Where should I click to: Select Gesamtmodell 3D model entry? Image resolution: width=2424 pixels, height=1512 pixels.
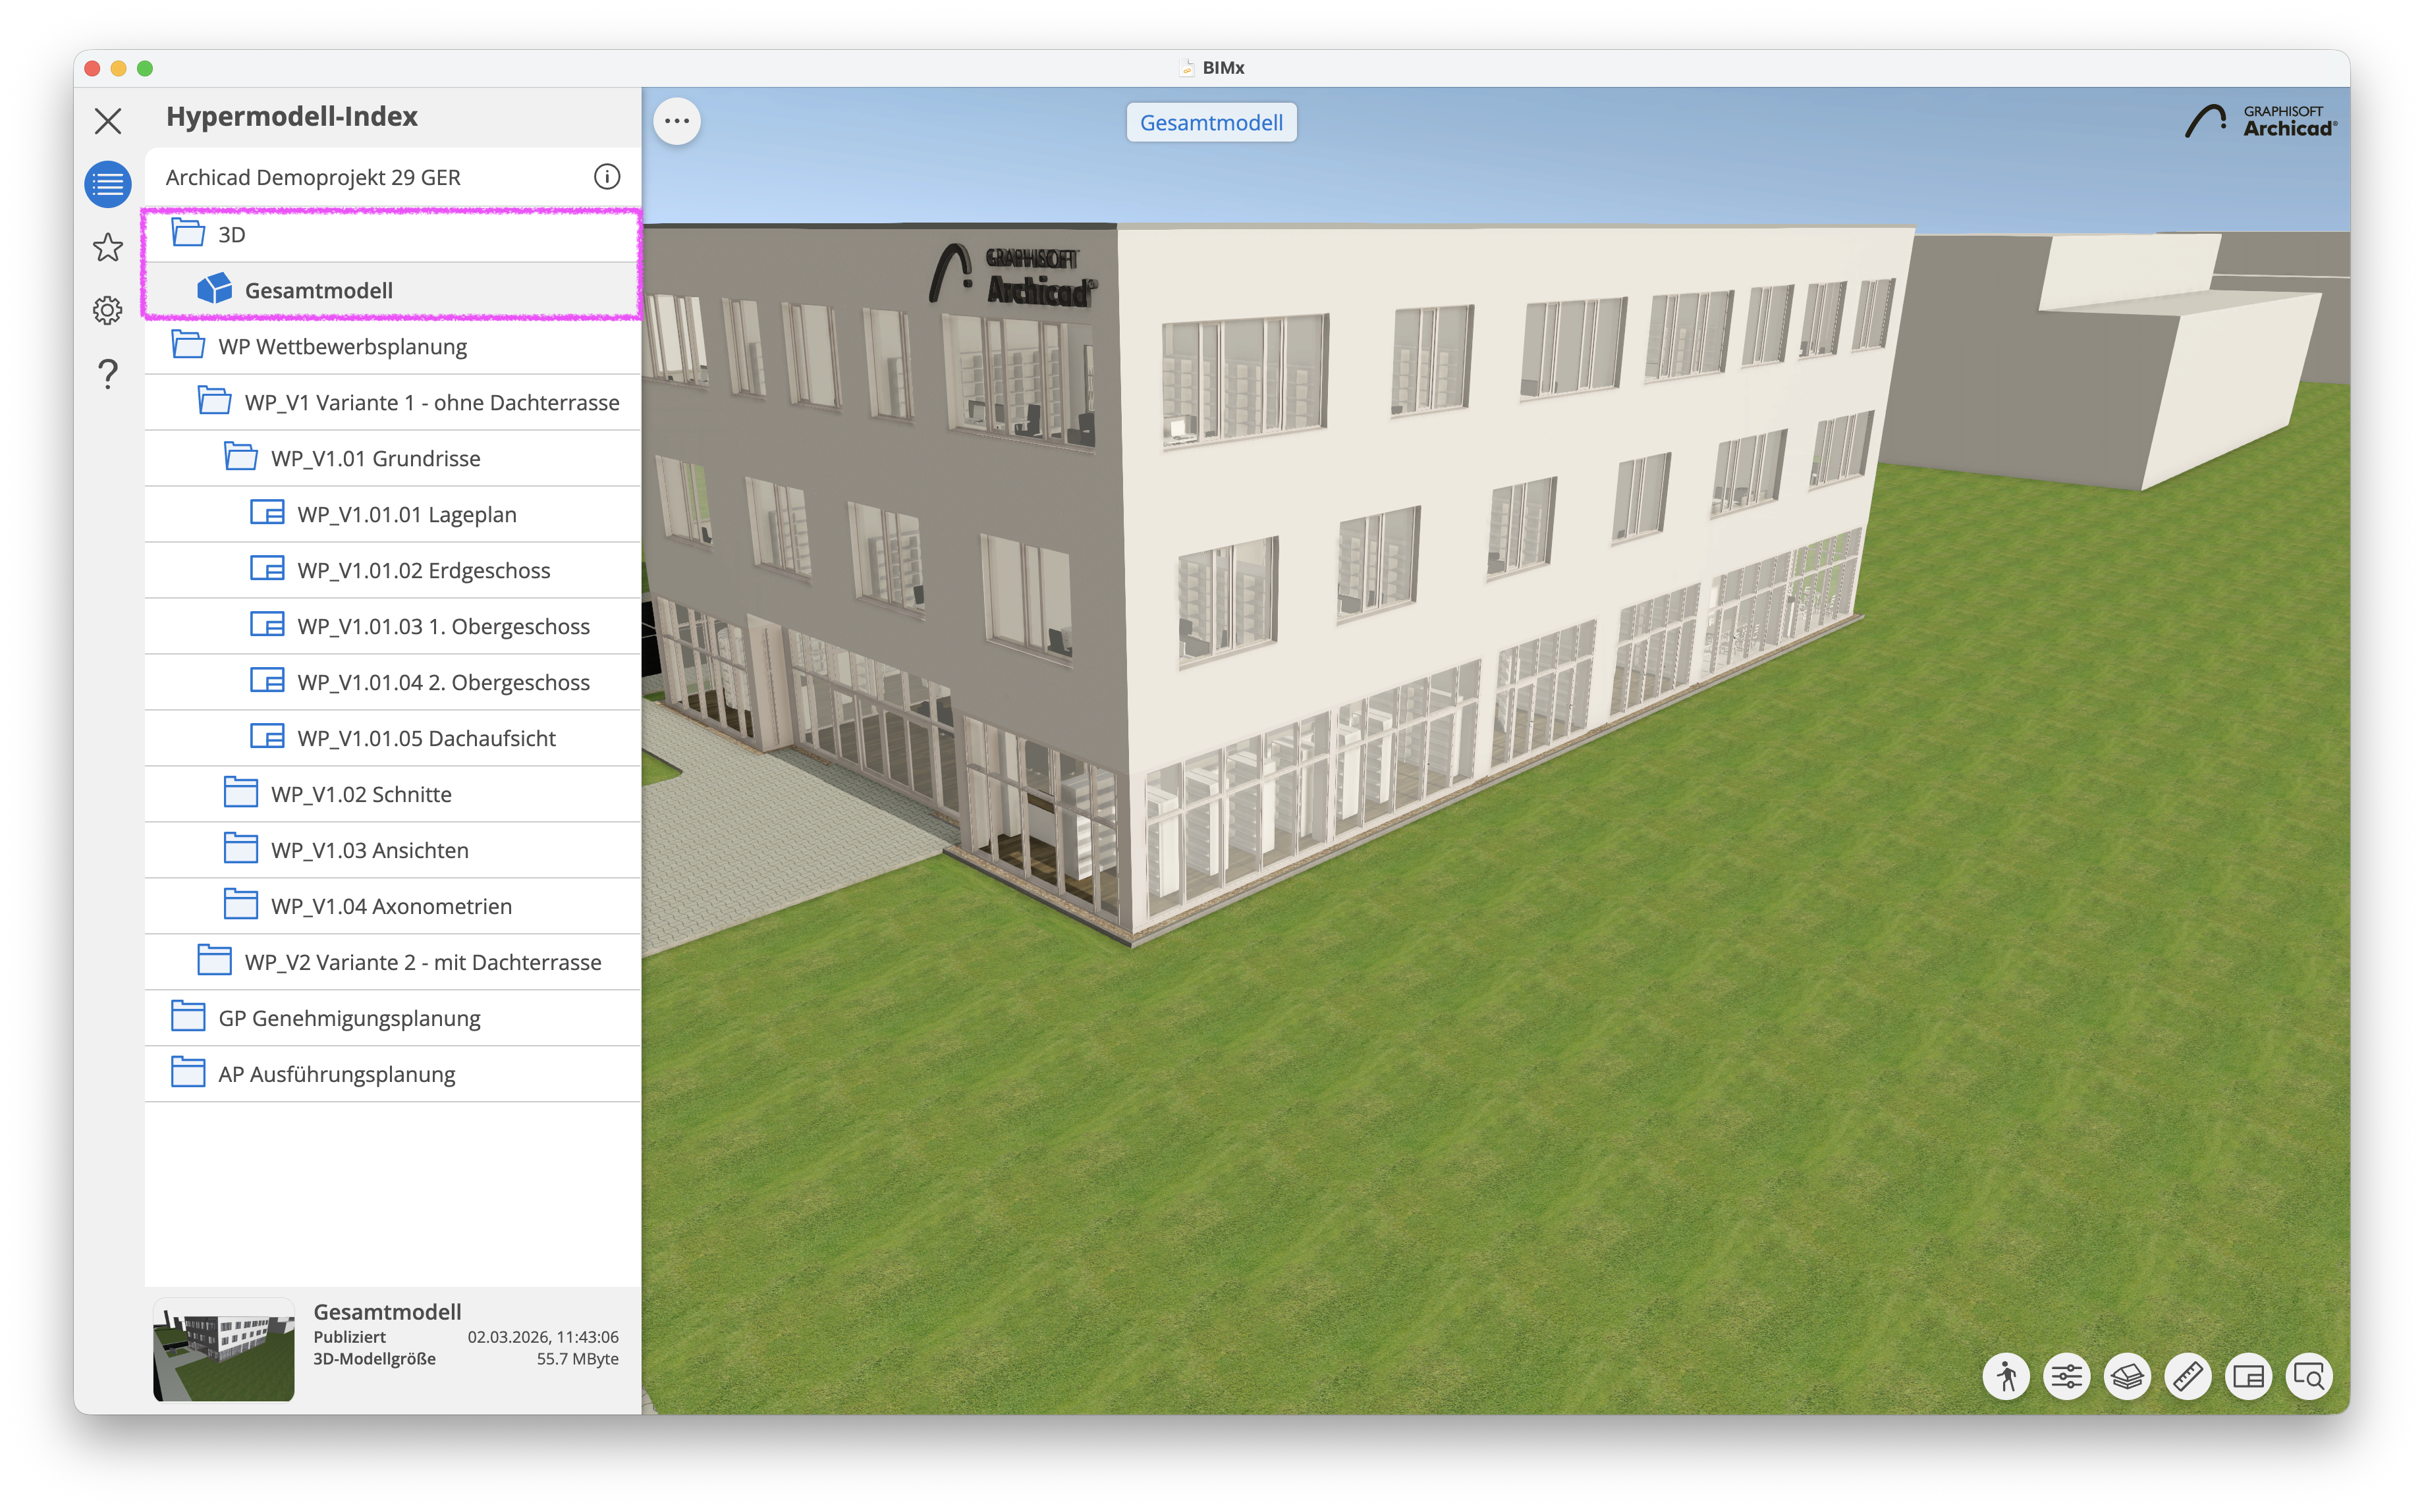[393, 290]
